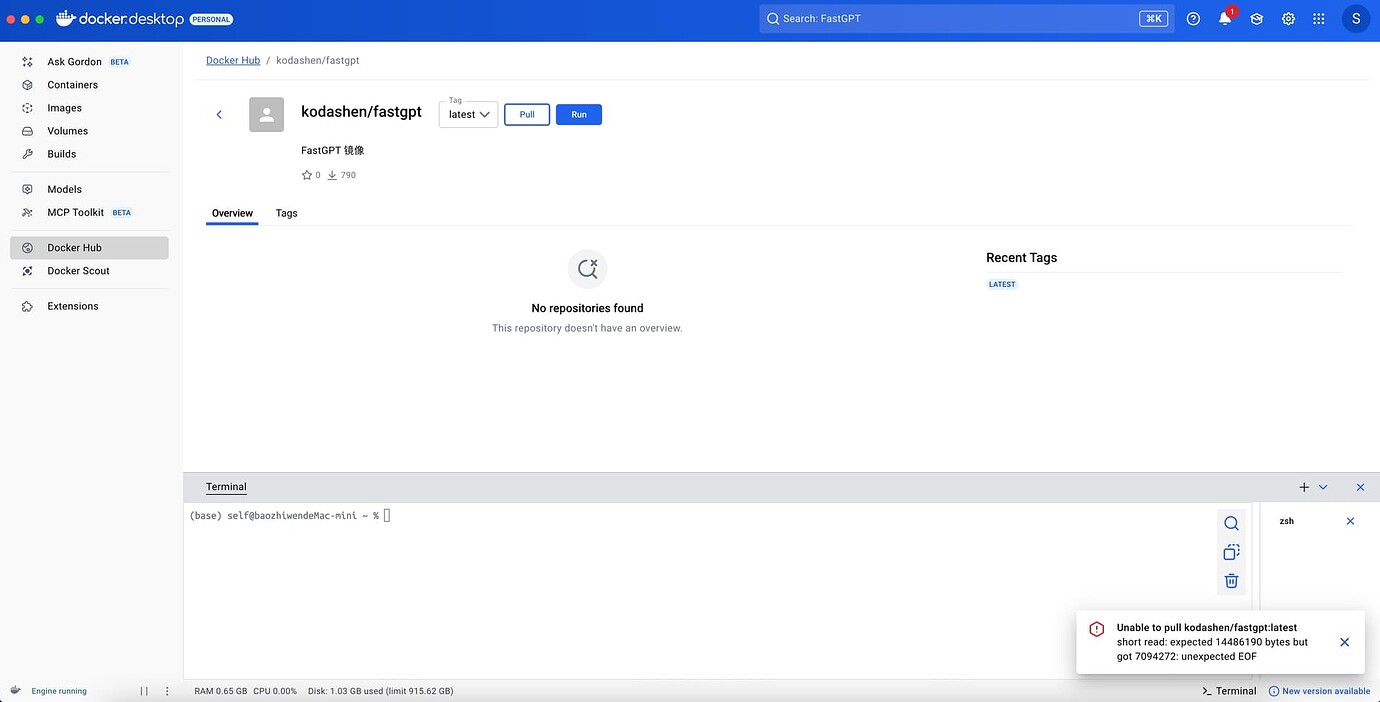Open Docker Desktop settings gear
This screenshot has height=702, width=1380.
click(1288, 18)
